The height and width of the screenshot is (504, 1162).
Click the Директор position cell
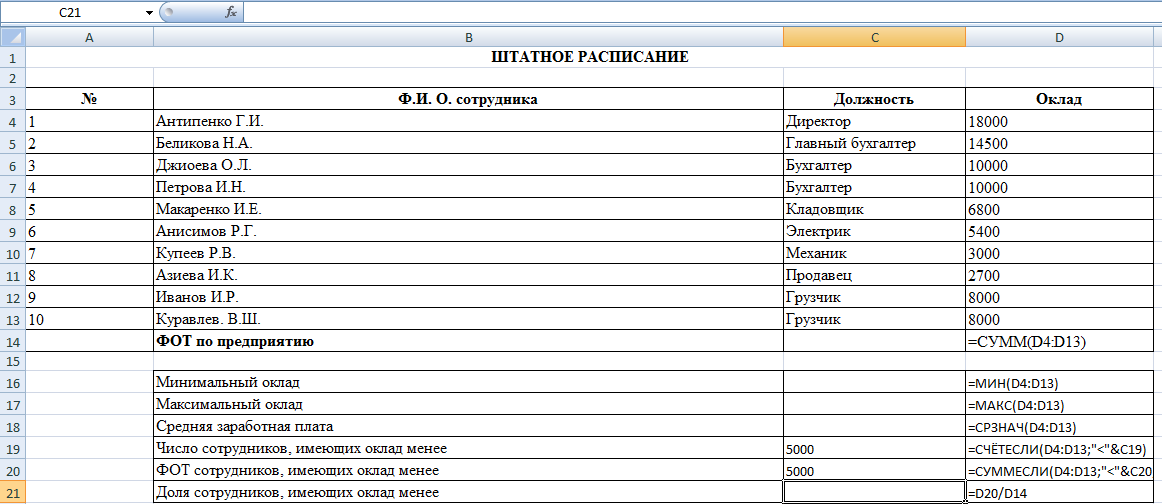[x=874, y=122]
